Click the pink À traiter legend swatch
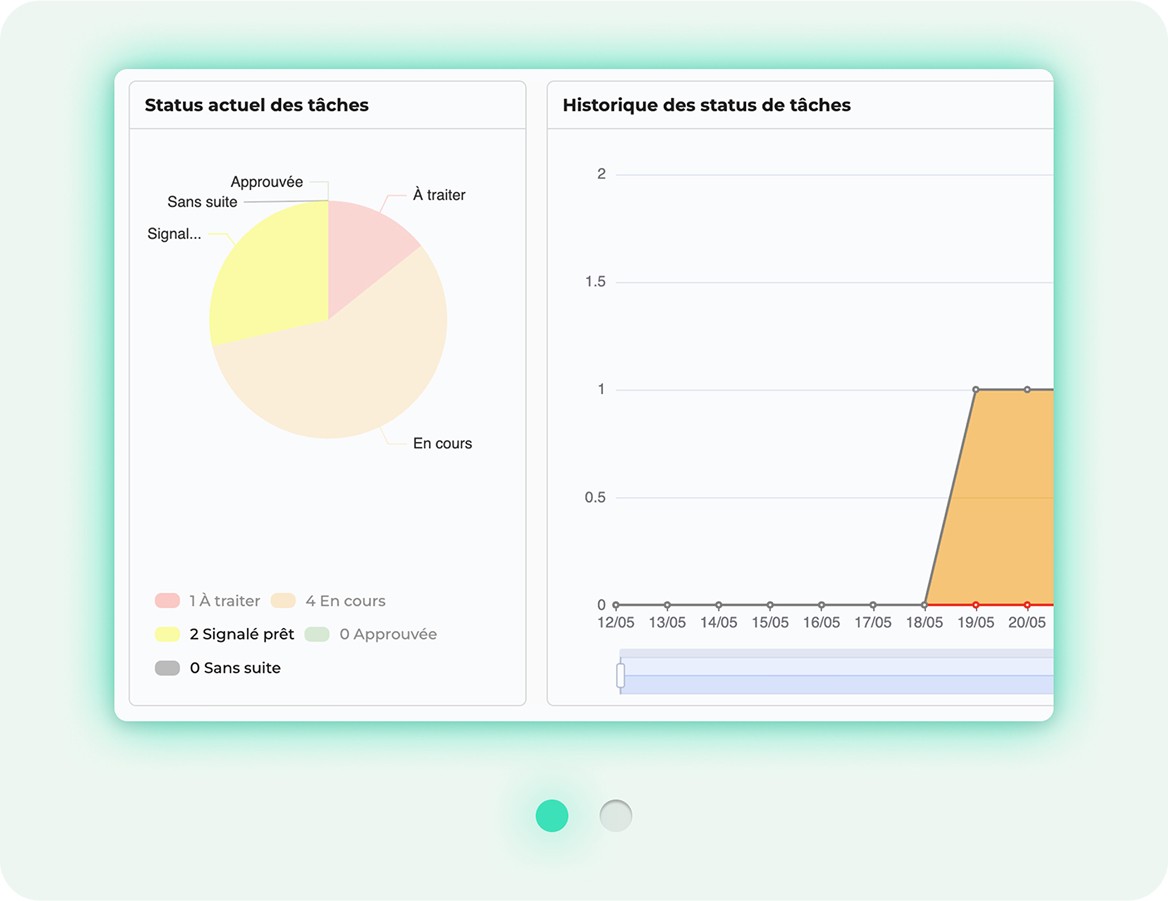The image size is (1168, 901). click(167, 600)
